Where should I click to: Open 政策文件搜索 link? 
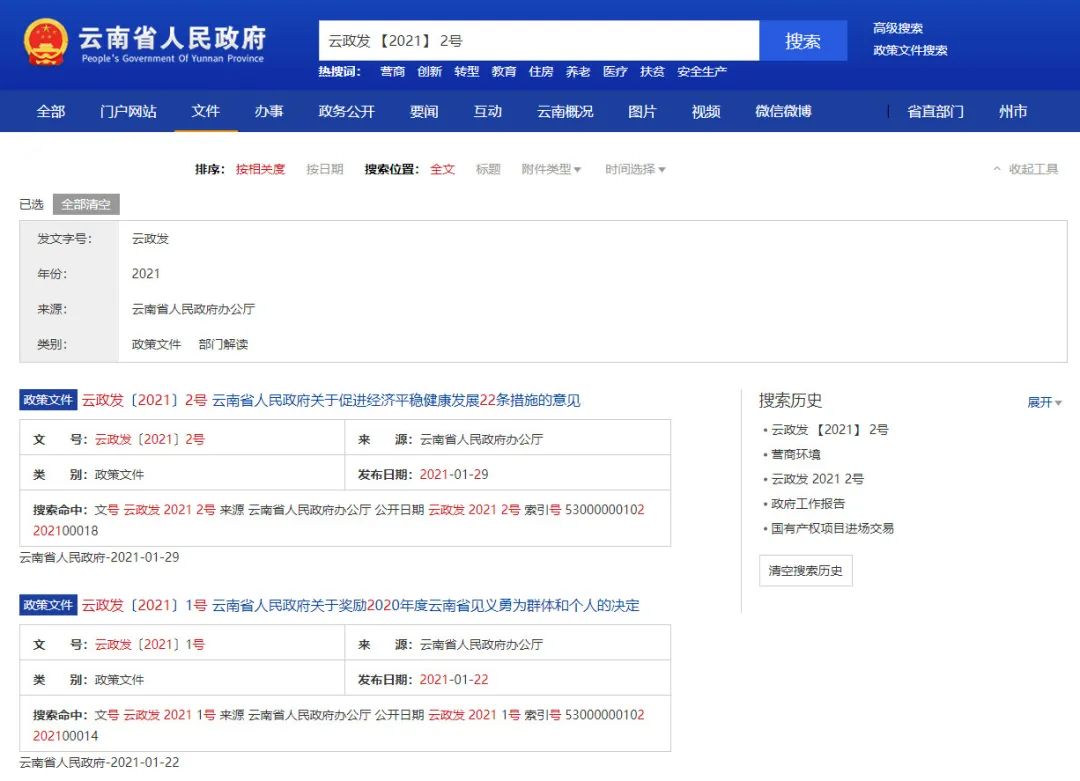[x=909, y=50]
